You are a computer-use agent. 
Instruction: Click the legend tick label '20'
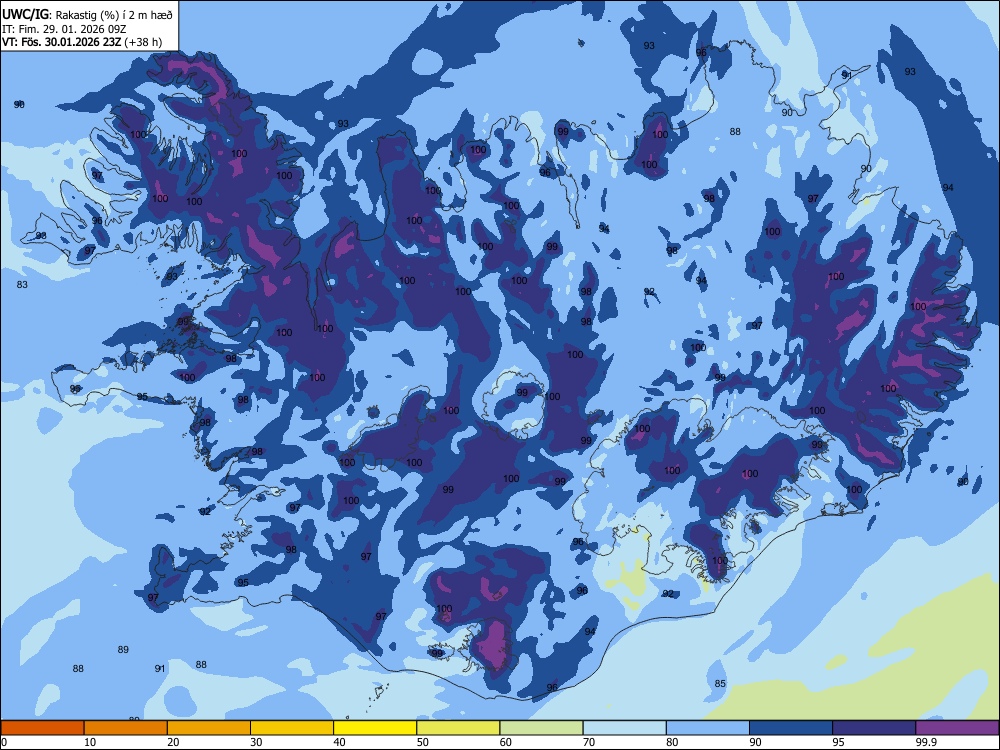coord(173,742)
